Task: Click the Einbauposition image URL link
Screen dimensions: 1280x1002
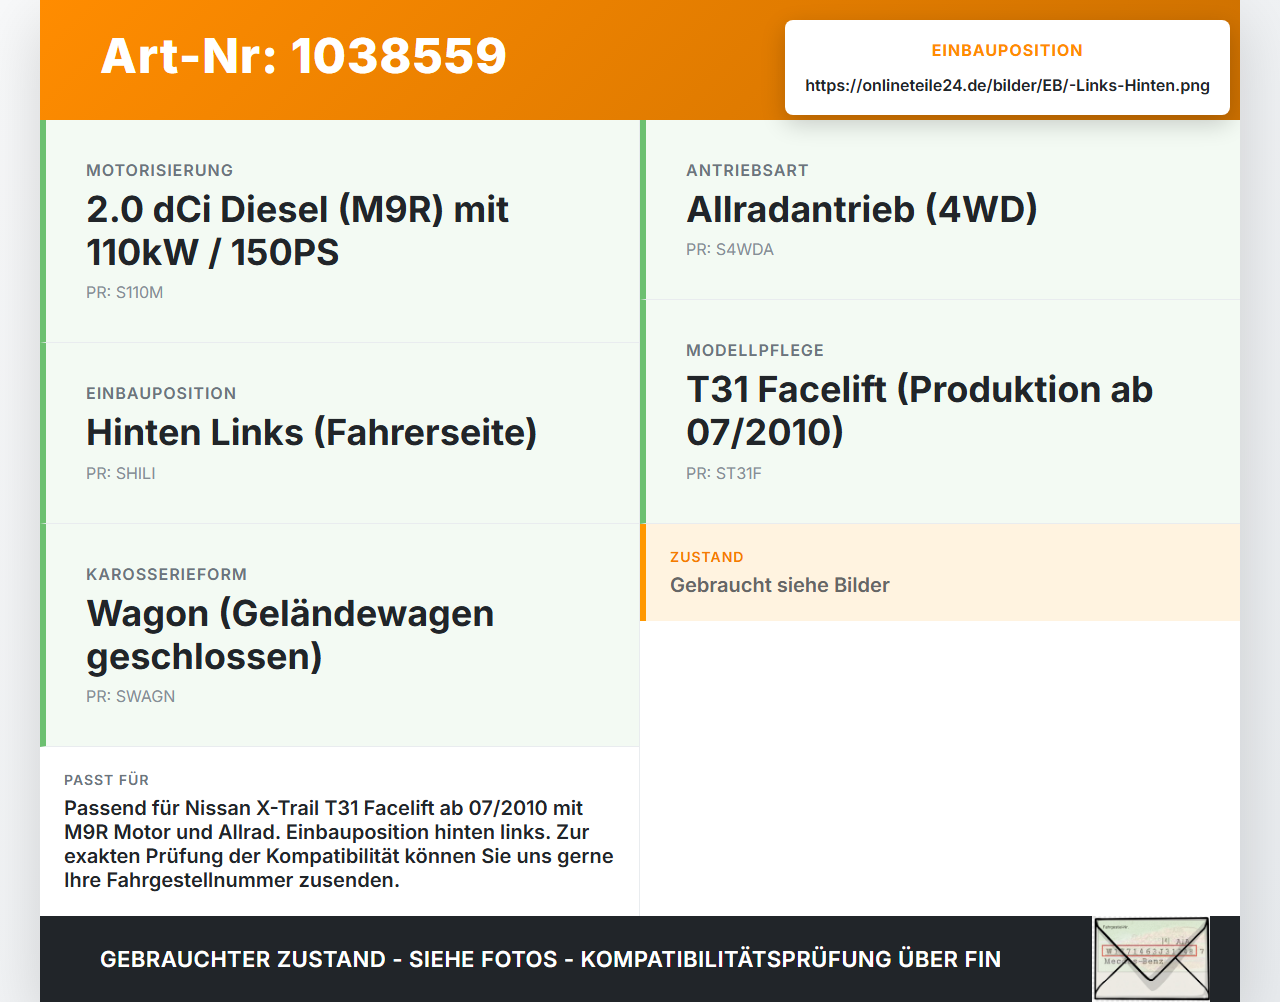Action: [x=1007, y=85]
